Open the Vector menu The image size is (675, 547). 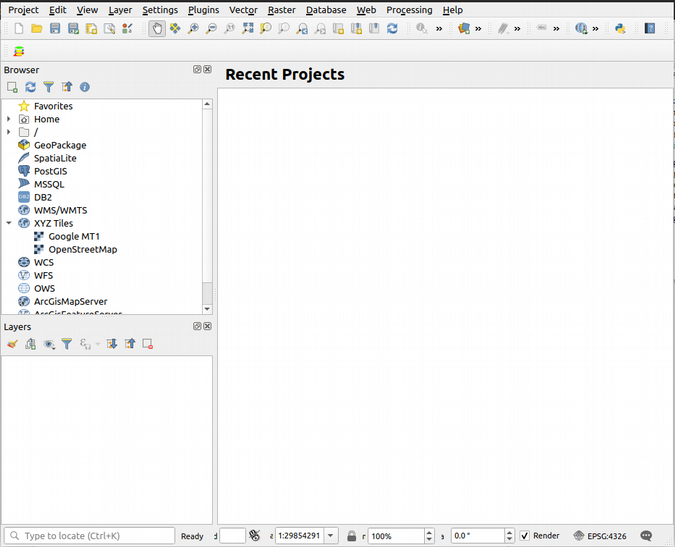[x=243, y=10]
